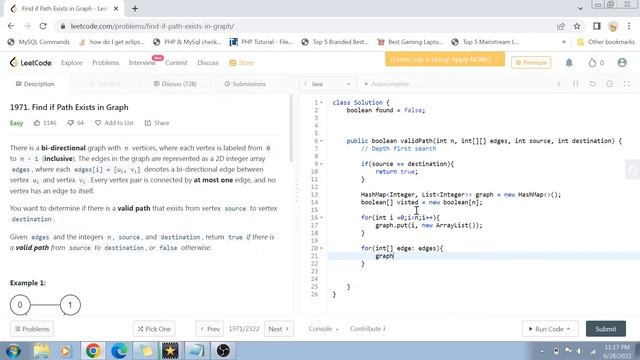
Task: Switch to Description tab
Action: click(x=35, y=84)
